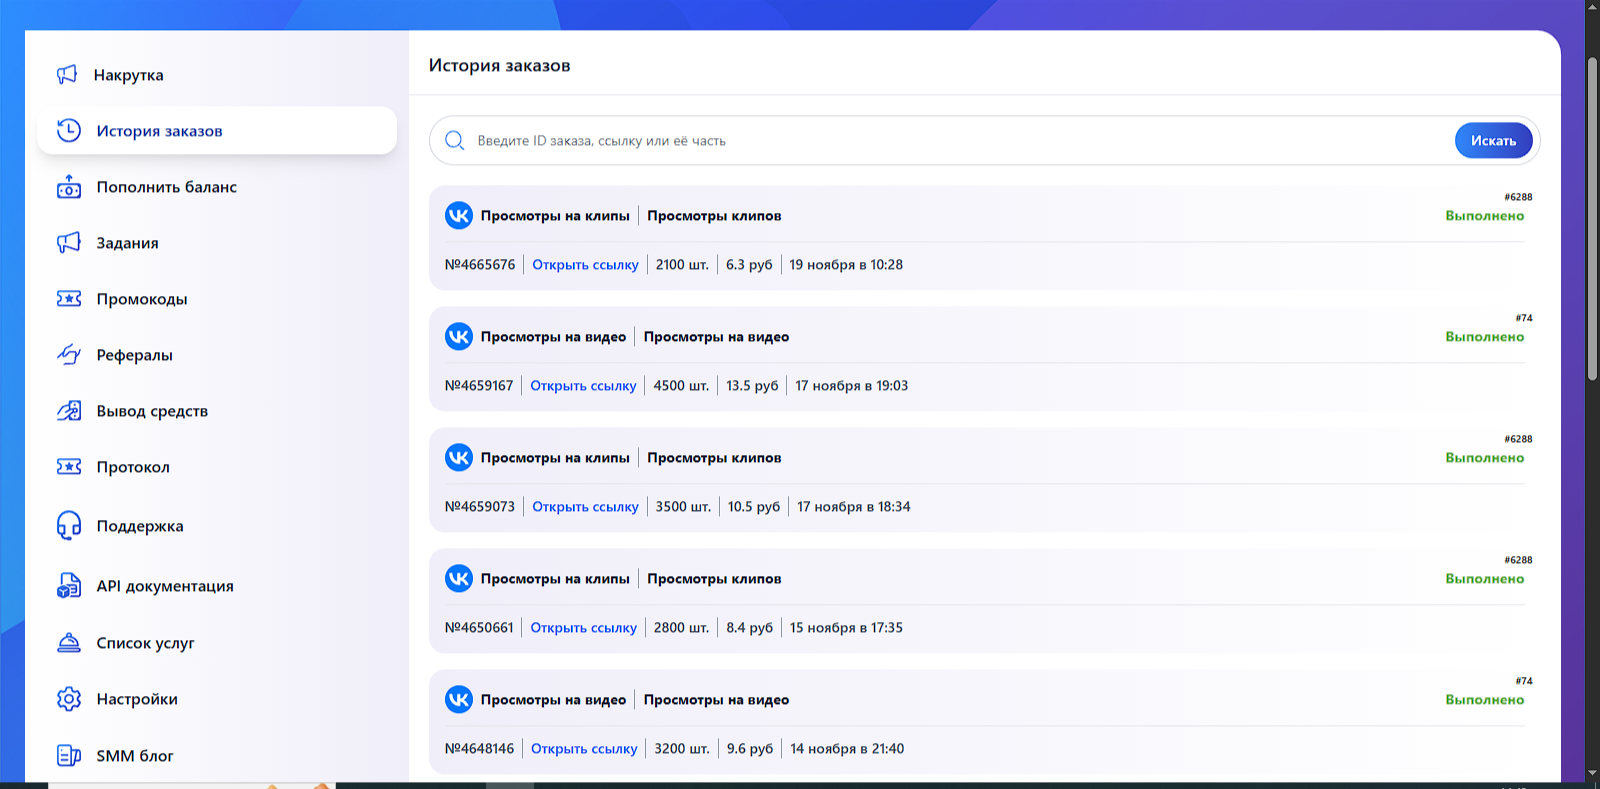1600x789 pixels.
Task: Click the megaphone icon beside Накрутка
Action: 67,75
